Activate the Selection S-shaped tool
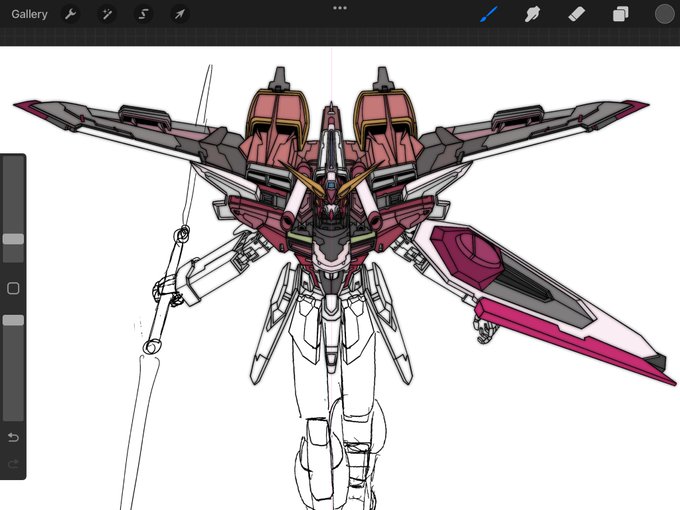The image size is (680, 510). click(143, 14)
